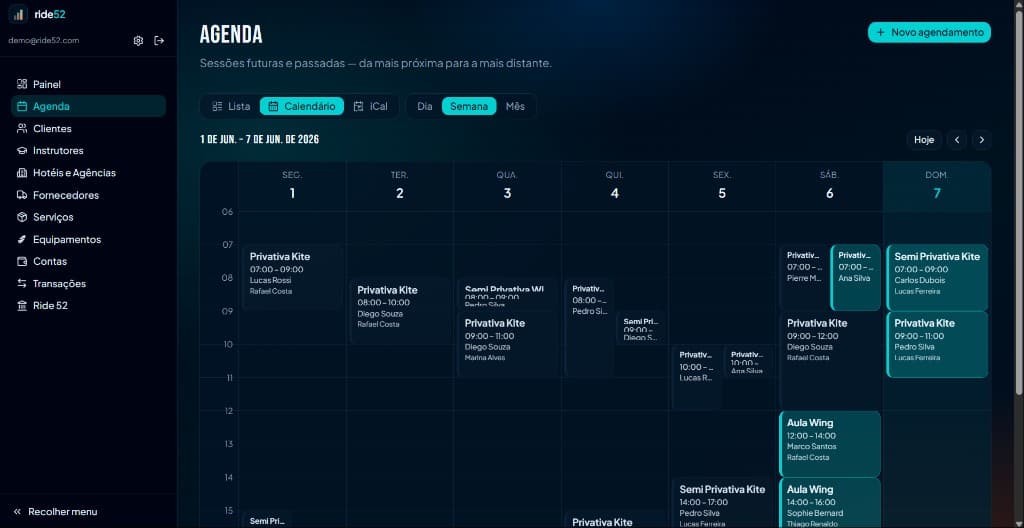Image resolution: width=1024 pixels, height=528 pixels.
Task: Click the logout icon
Action: pos(159,41)
